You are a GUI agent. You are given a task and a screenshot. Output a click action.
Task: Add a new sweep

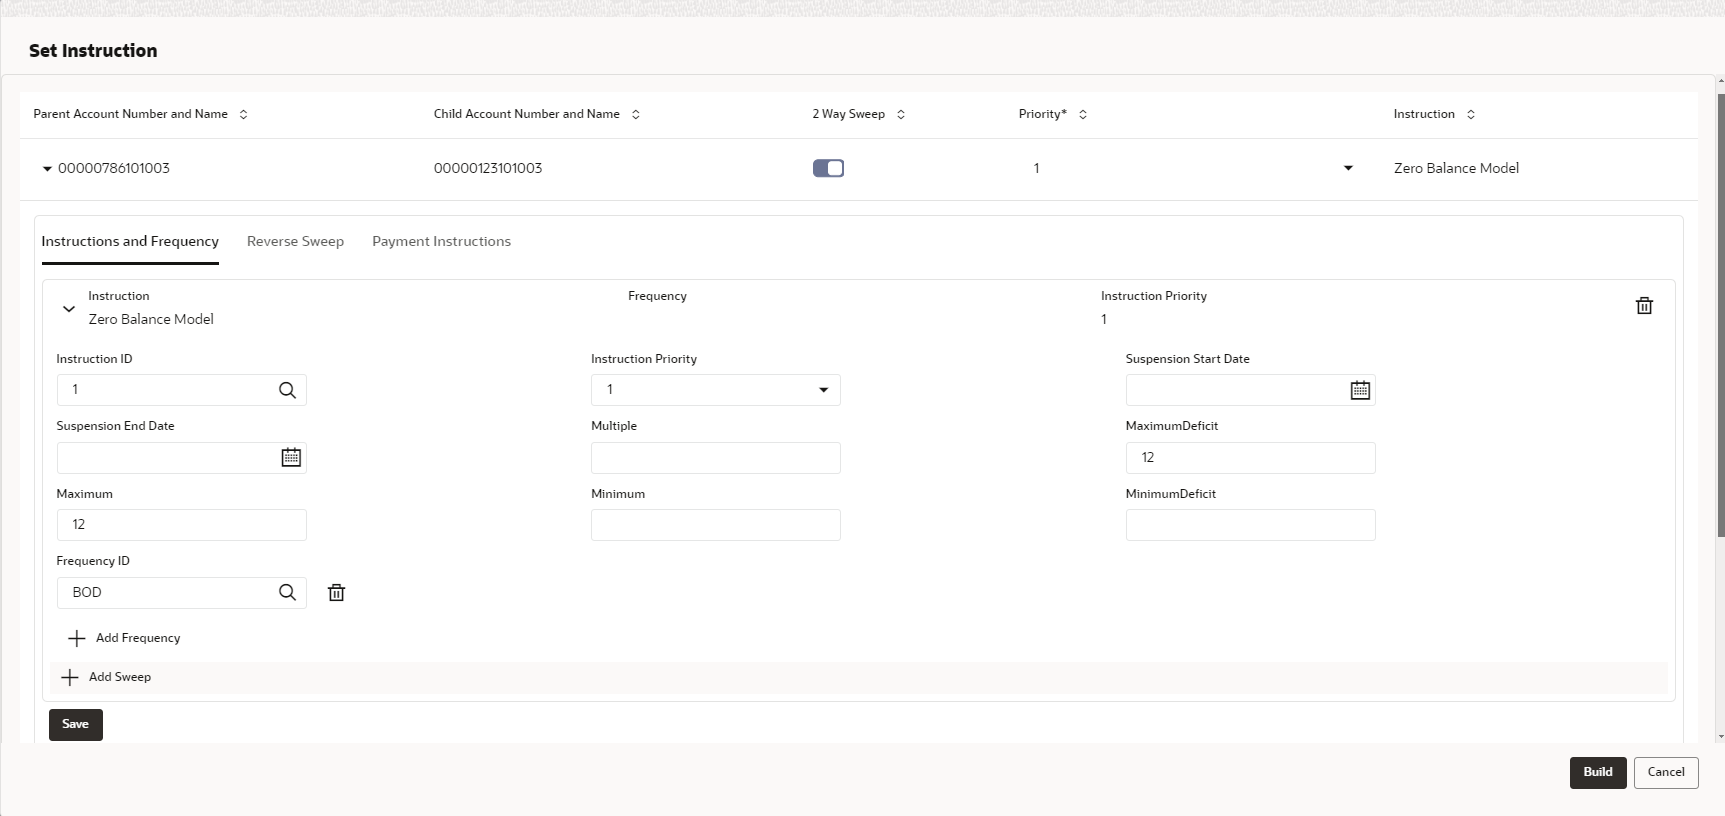coord(106,677)
